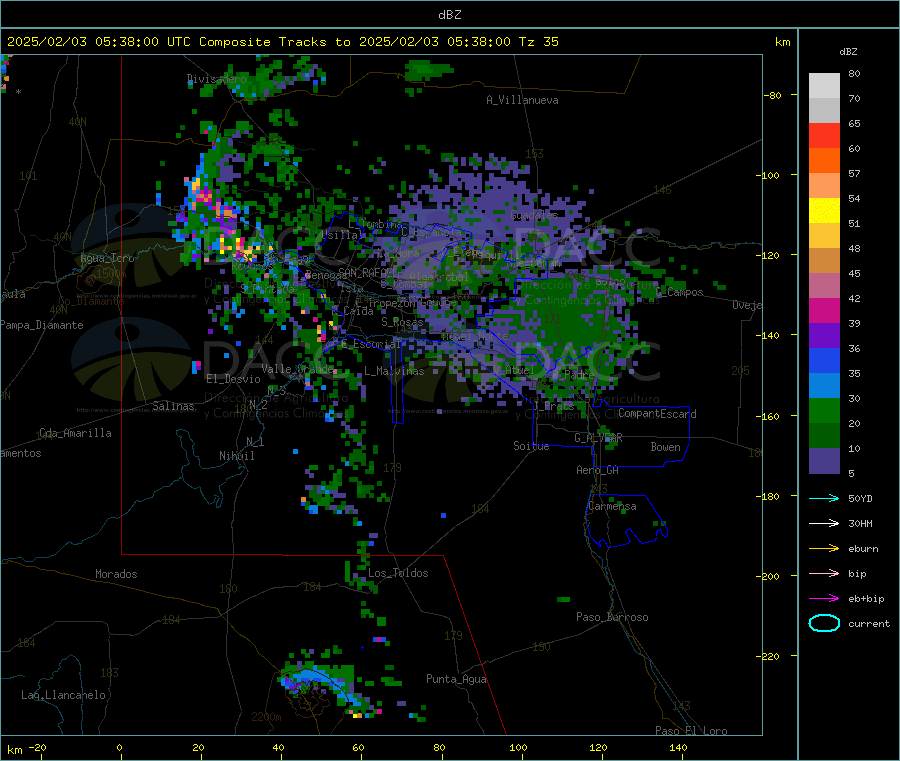
Task: Click the white 30HM arrow icon
Action: coord(824,523)
